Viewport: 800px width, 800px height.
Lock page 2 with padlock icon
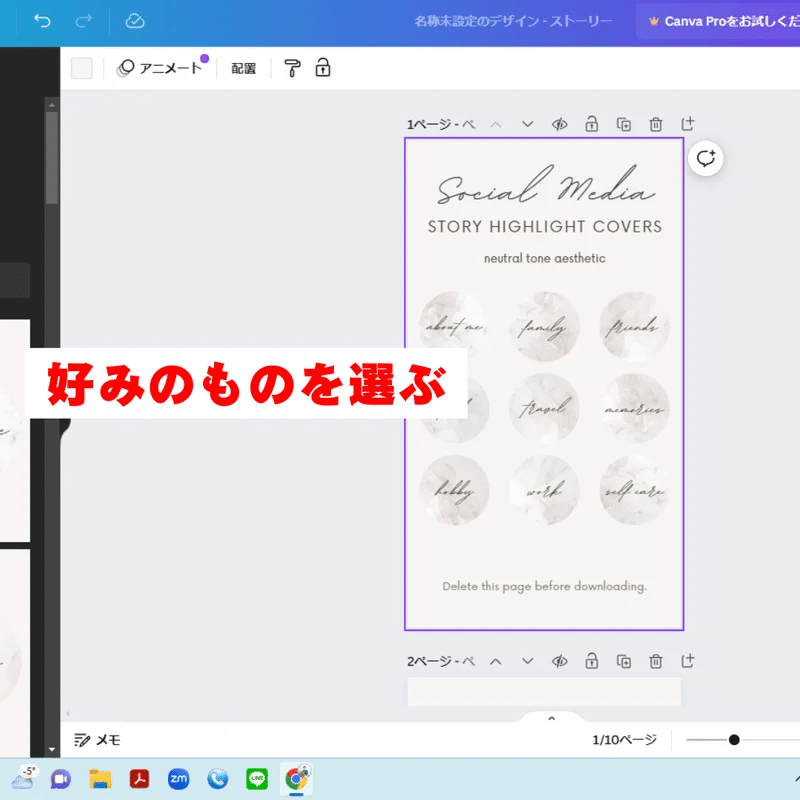point(591,661)
